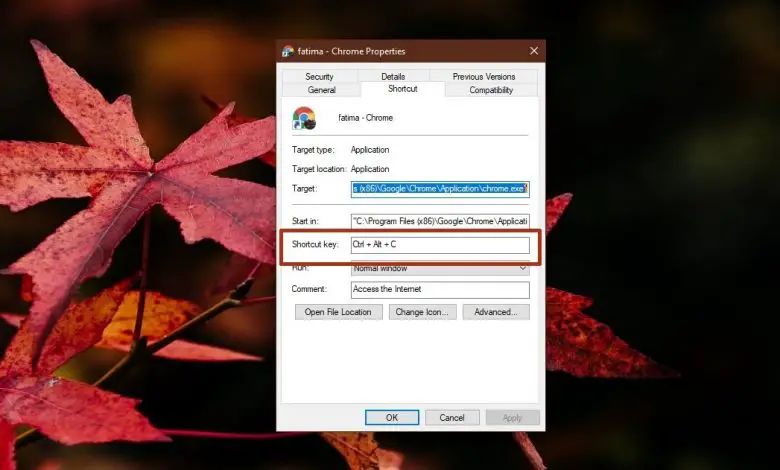
Task: Click the Target location value Application
Action: coord(370,169)
